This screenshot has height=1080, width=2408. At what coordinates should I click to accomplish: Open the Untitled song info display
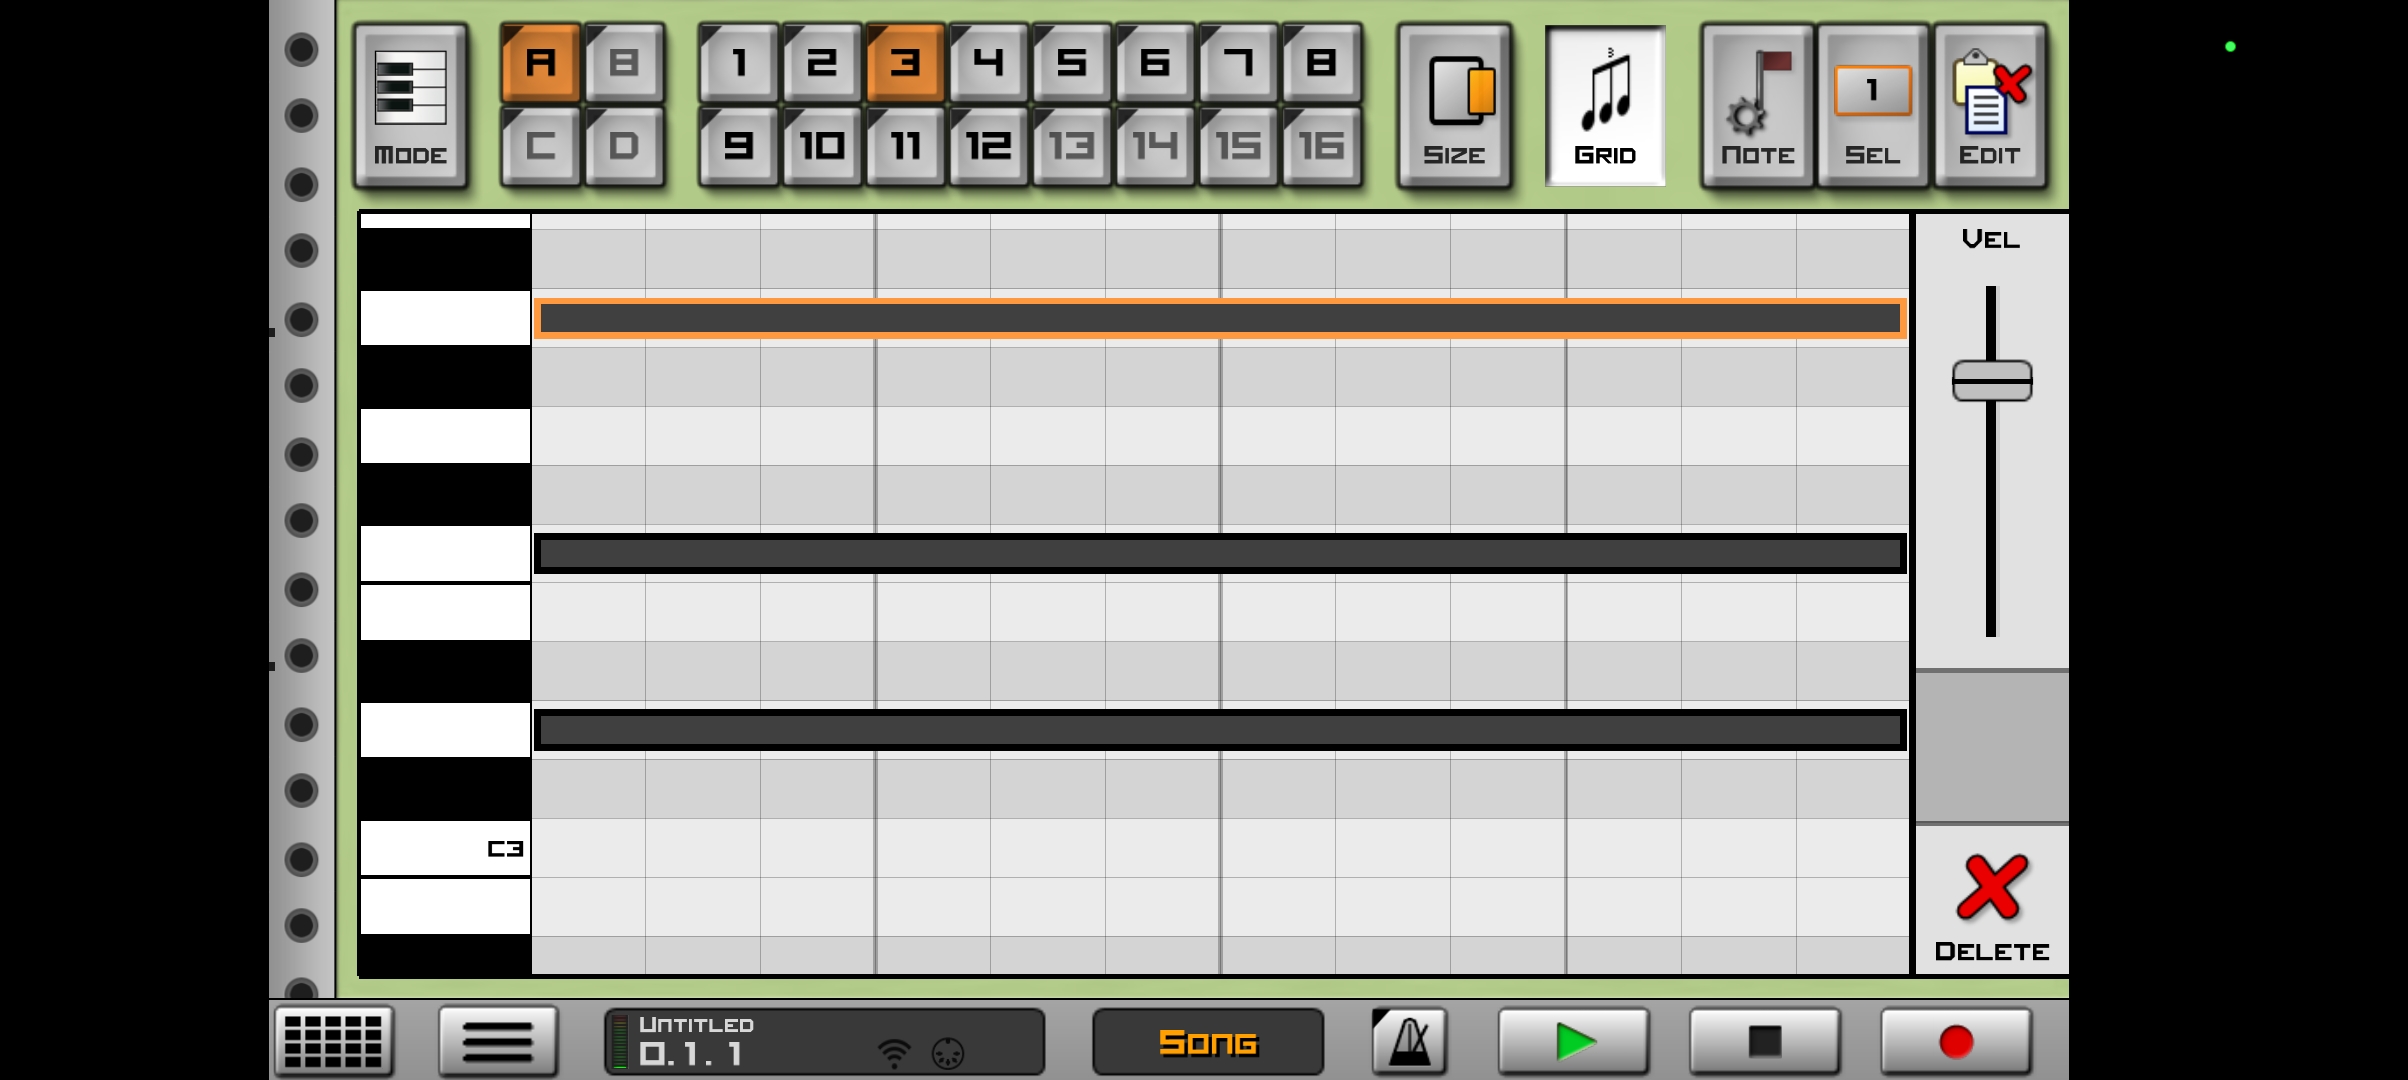(824, 1041)
